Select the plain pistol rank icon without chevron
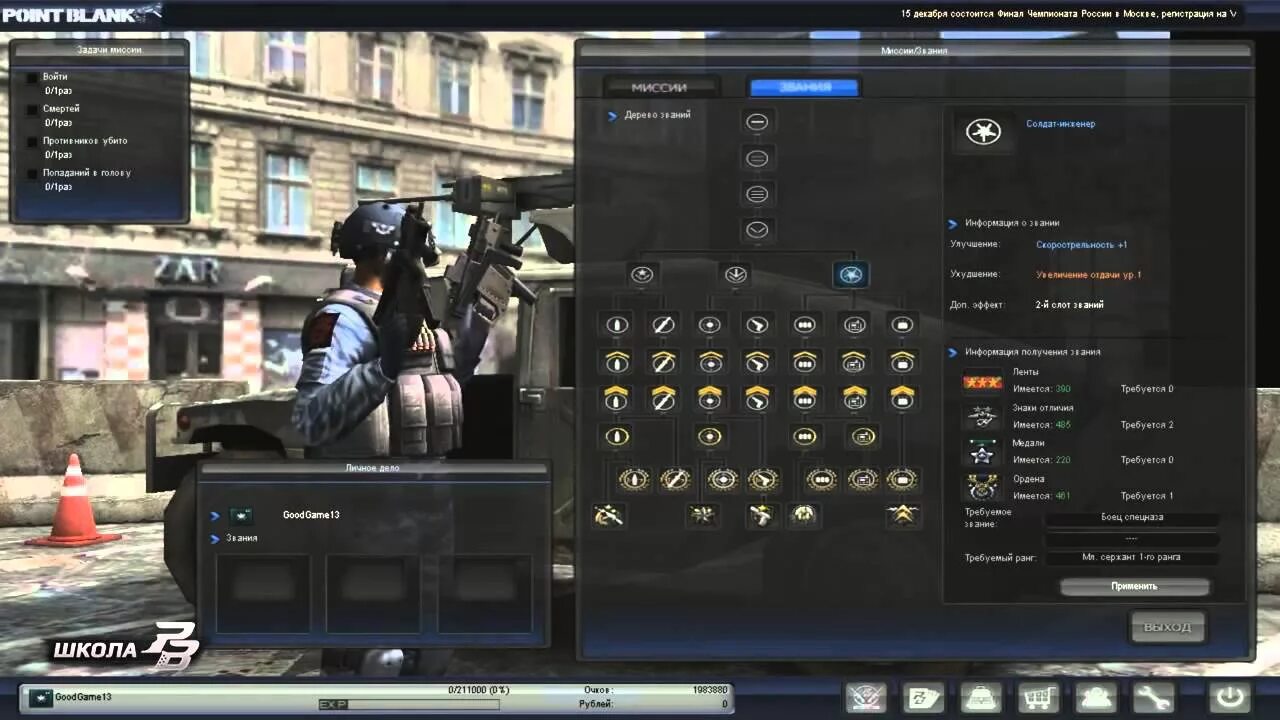 [x=757, y=324]
